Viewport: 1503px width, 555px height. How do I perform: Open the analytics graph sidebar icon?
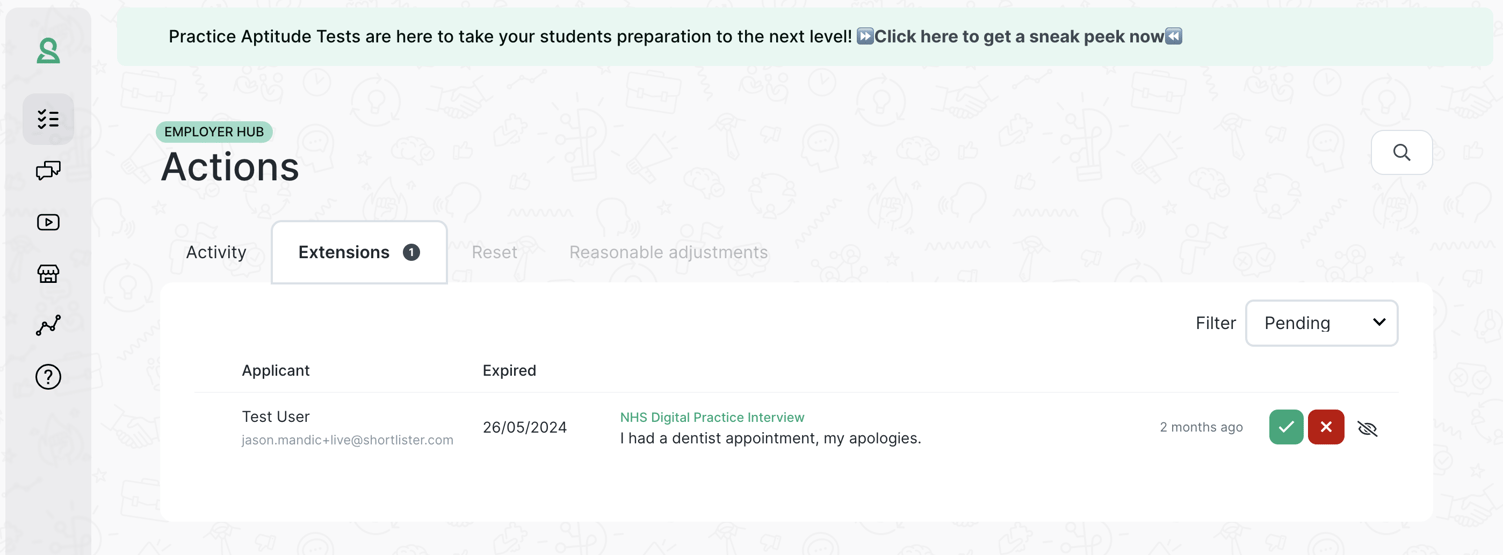[x=48, y=325]
